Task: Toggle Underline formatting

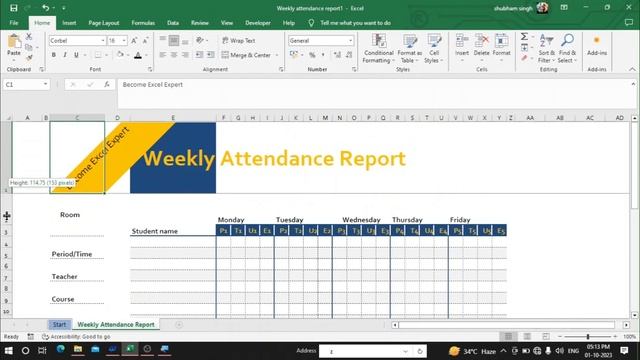Action: pyautogui.click(x=76, y=55)
